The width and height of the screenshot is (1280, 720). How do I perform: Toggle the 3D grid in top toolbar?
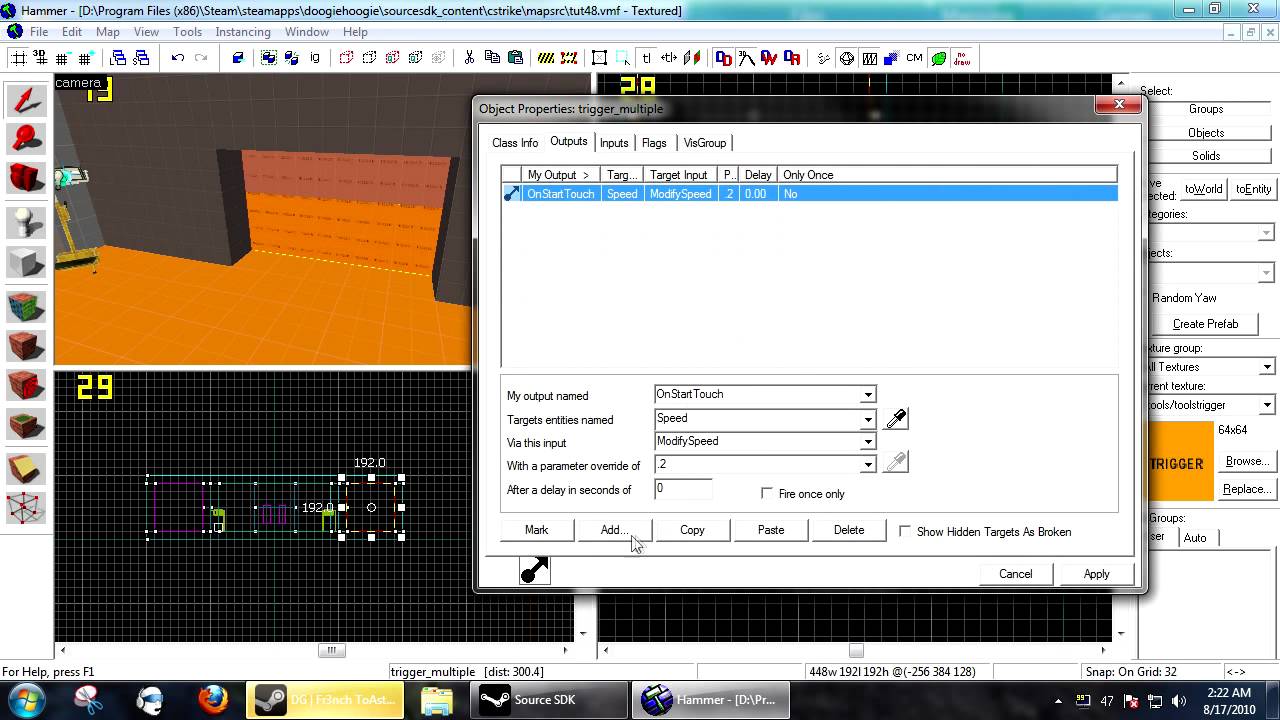click(42, 59)
